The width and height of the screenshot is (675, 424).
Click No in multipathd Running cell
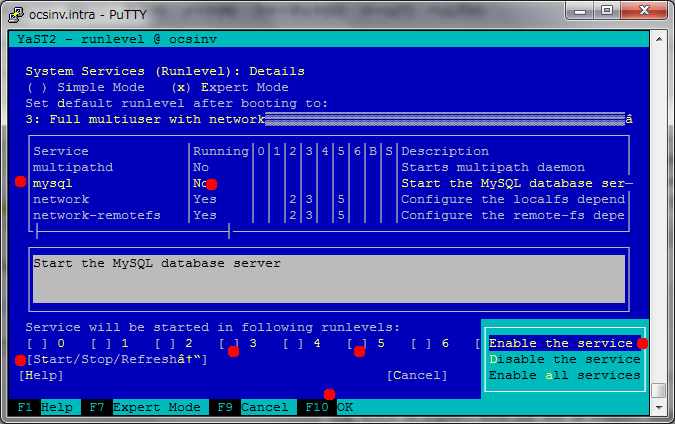click(201, 167)
